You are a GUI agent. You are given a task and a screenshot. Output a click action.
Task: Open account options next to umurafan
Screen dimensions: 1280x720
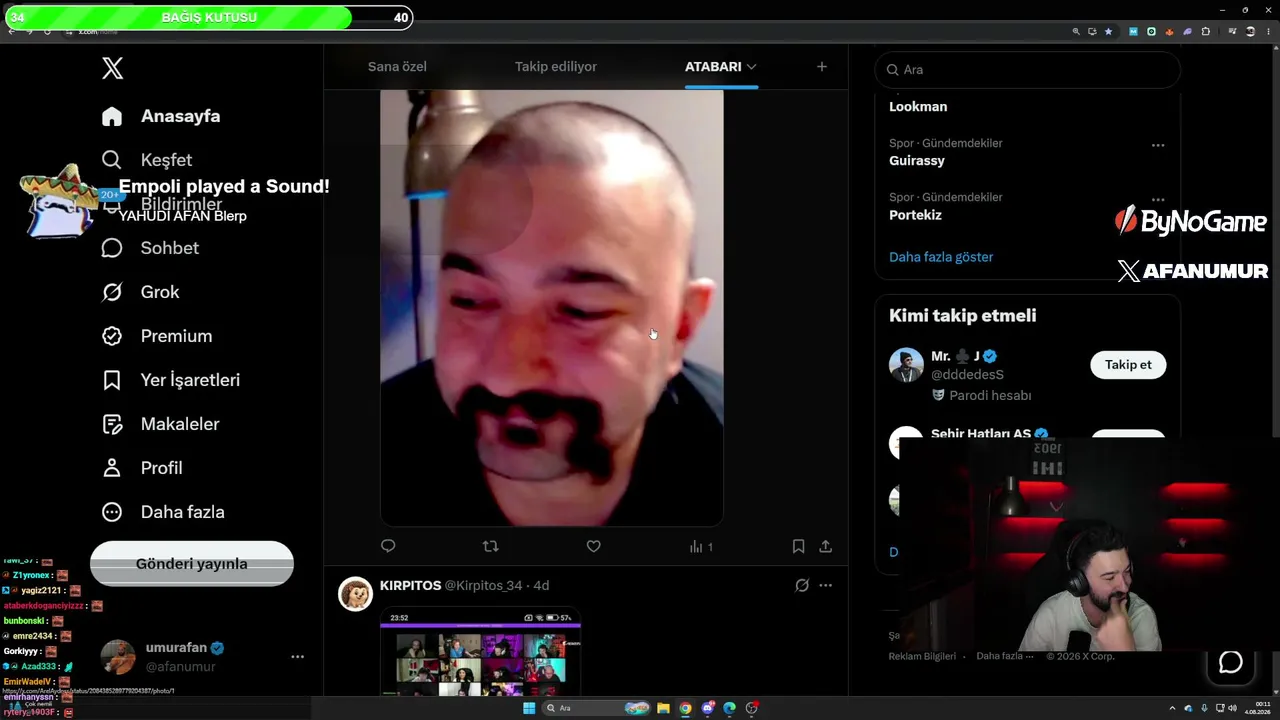(297, 657)
